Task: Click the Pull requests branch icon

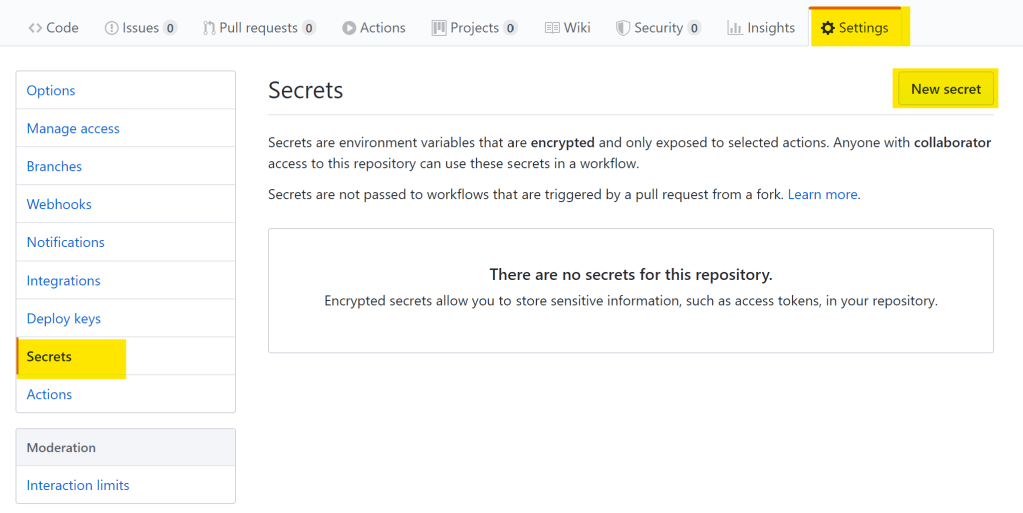Action: pyautogui.click(x=208, y=28)
